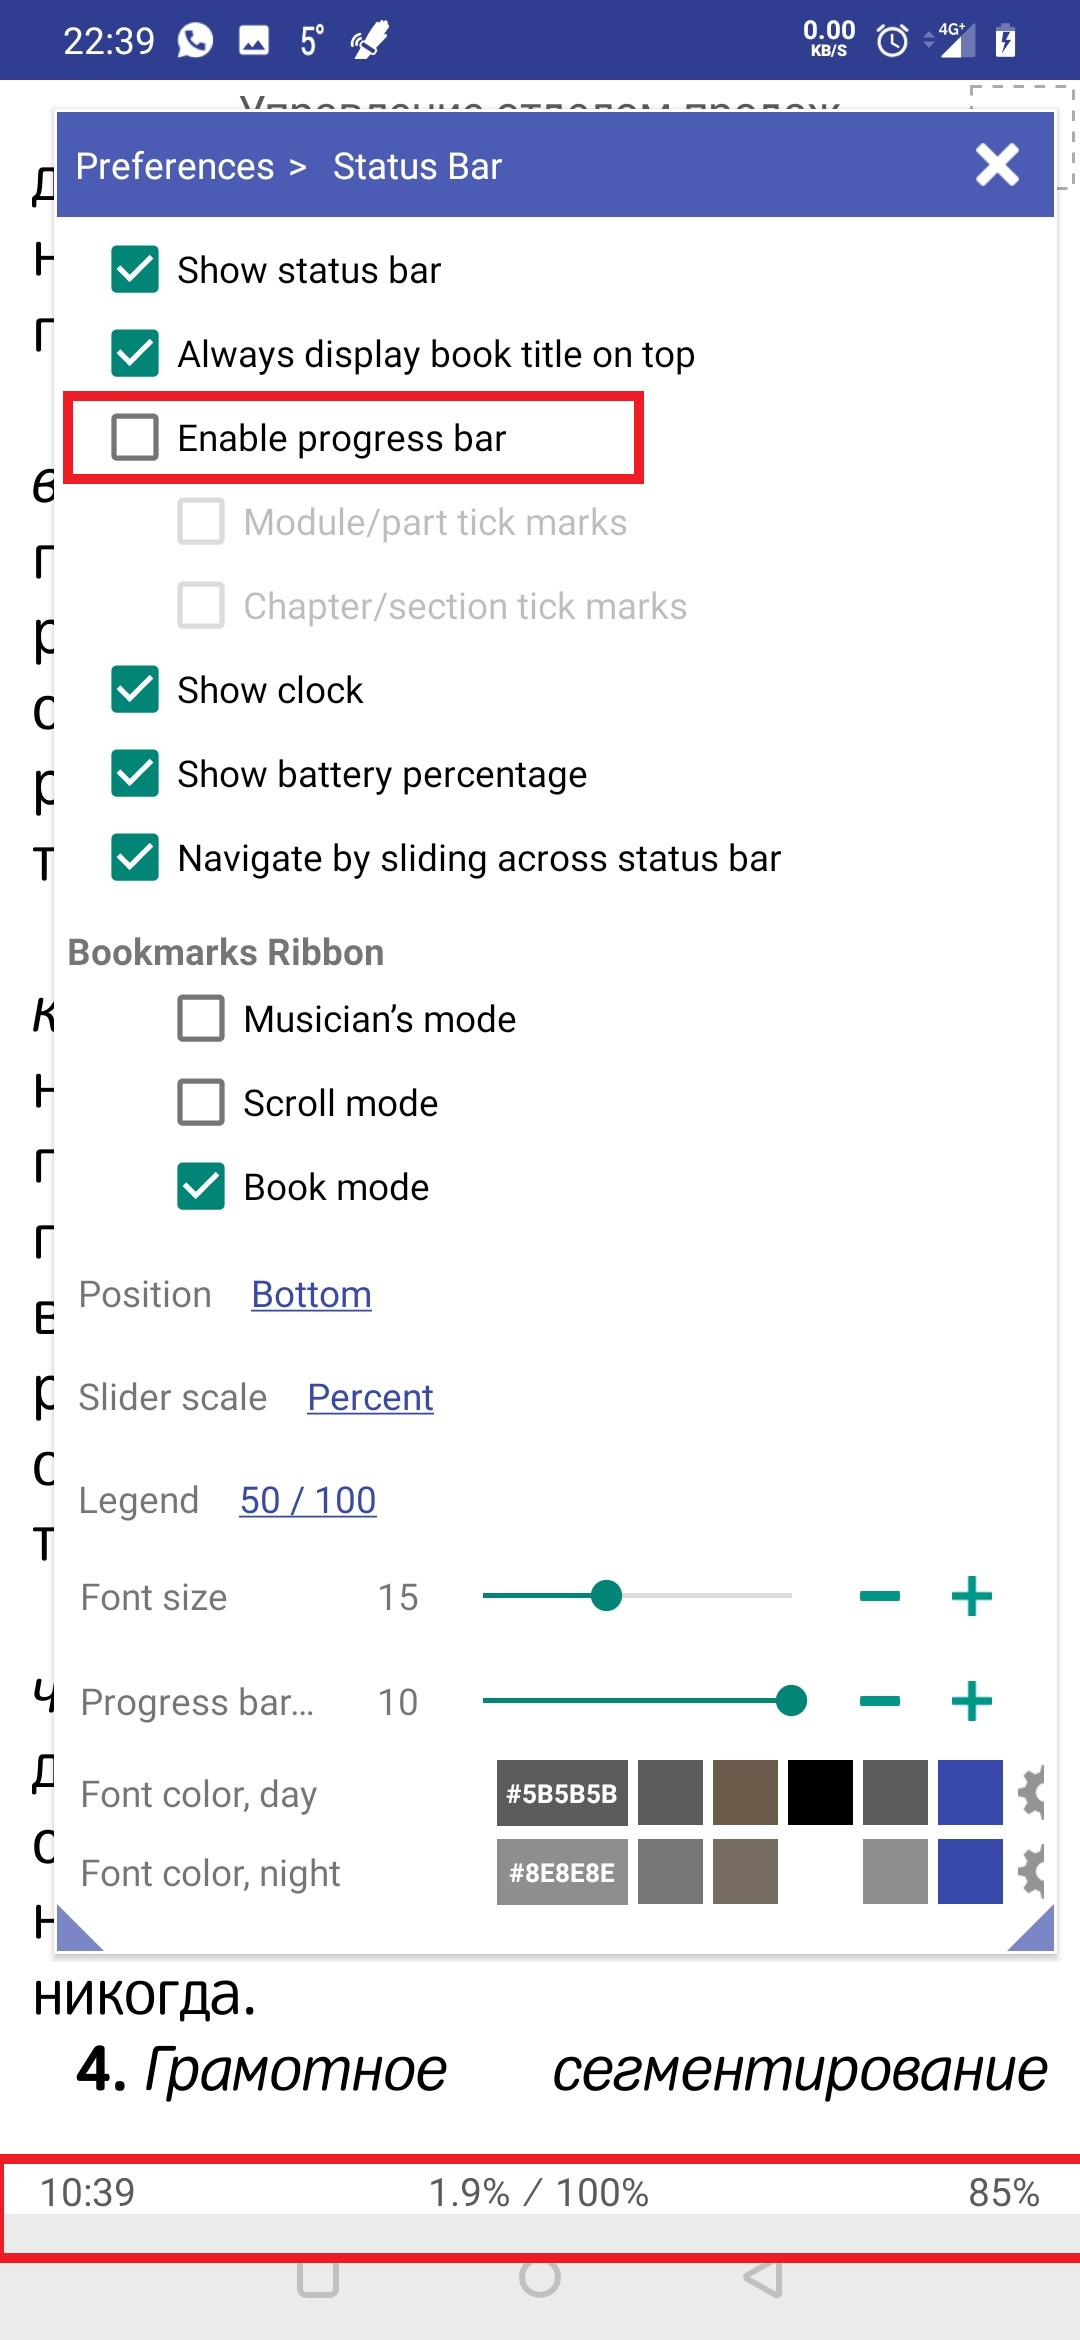Tap the bottom-left corner resize triangle
Viewport: 1080px width, 2340px height.
tap(76, 1932)
